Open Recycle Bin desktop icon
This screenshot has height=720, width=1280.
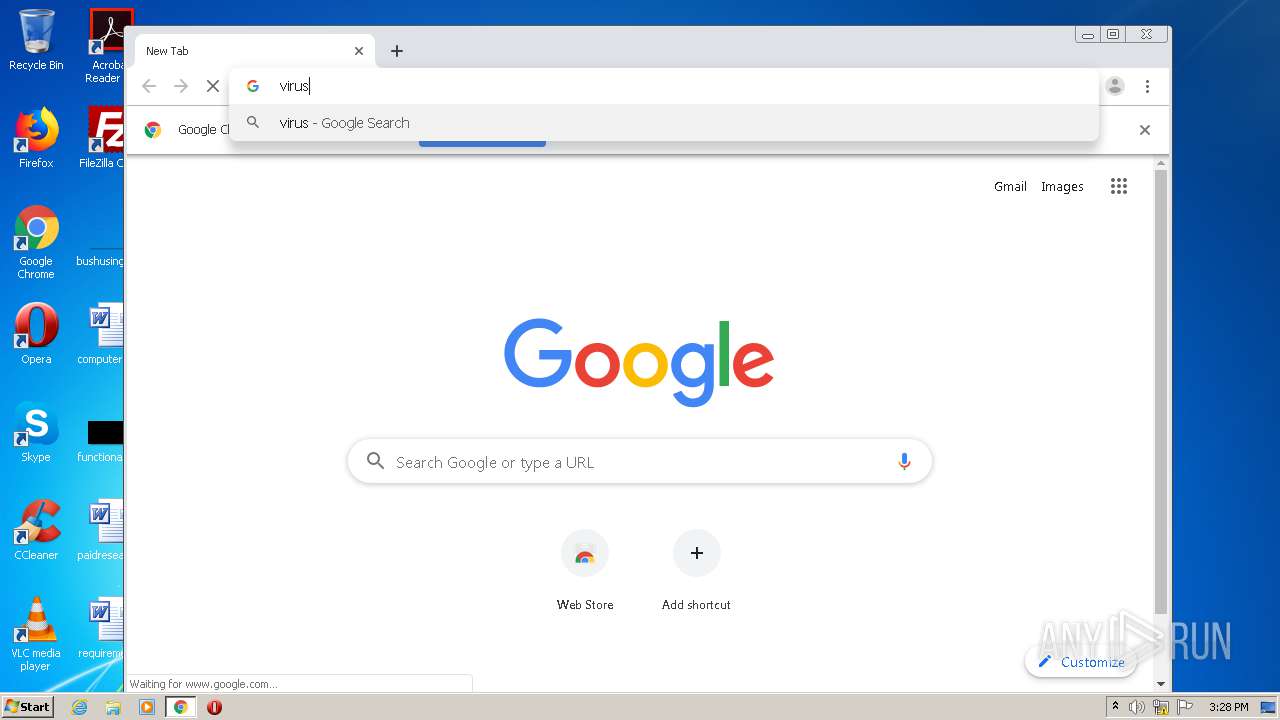pos(36,40)
